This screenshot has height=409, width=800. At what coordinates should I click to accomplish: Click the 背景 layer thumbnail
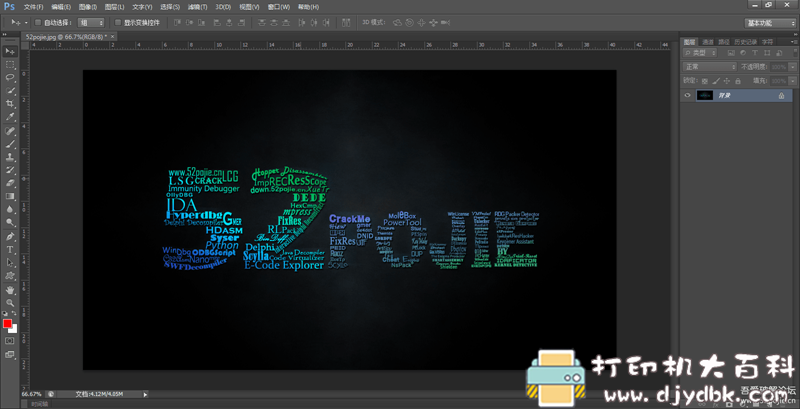pyautogui.click(x=704, y=95)
